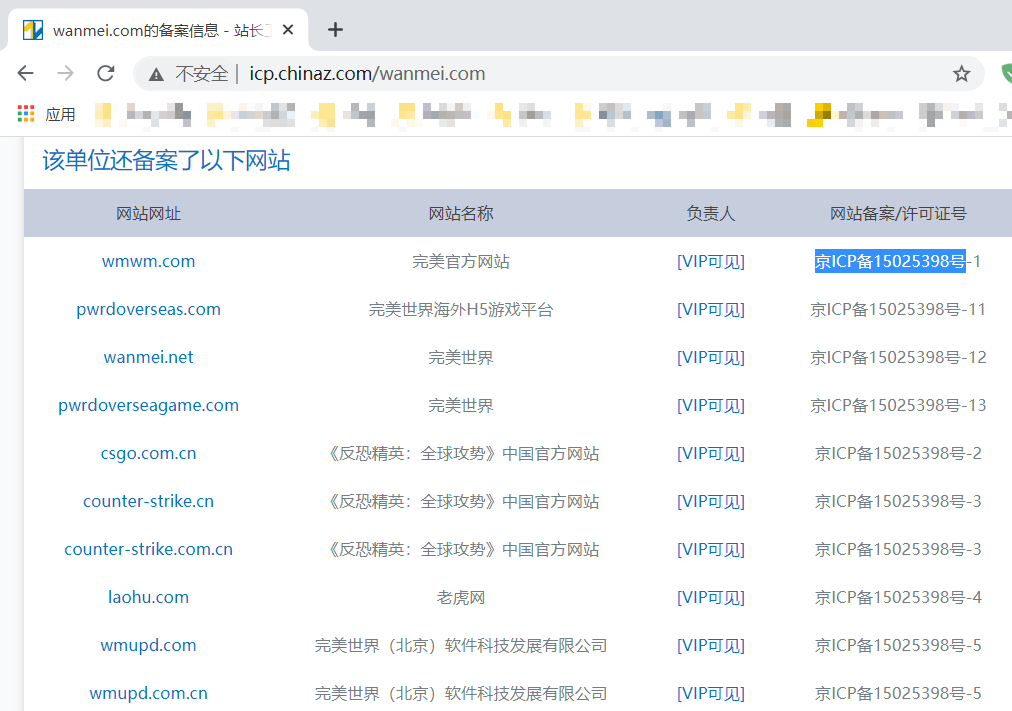Viewport: 1012px width, 711px height.
Task: Click [VIP可见] in the counter-strike.cn row
Action: 711,501
